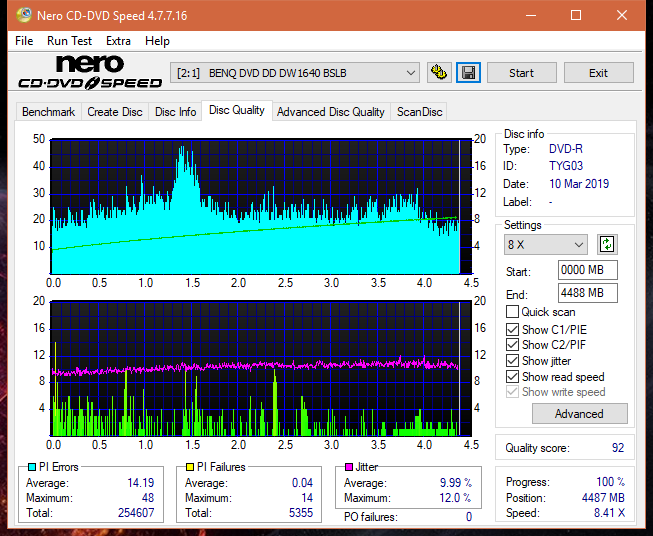Click the Start button
This screenshot has width=653, height=536.
coord(521,73)
